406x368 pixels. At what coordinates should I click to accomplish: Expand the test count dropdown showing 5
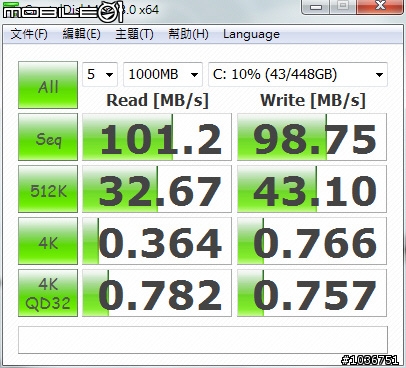pyautogui.click(x=100, y=74)
